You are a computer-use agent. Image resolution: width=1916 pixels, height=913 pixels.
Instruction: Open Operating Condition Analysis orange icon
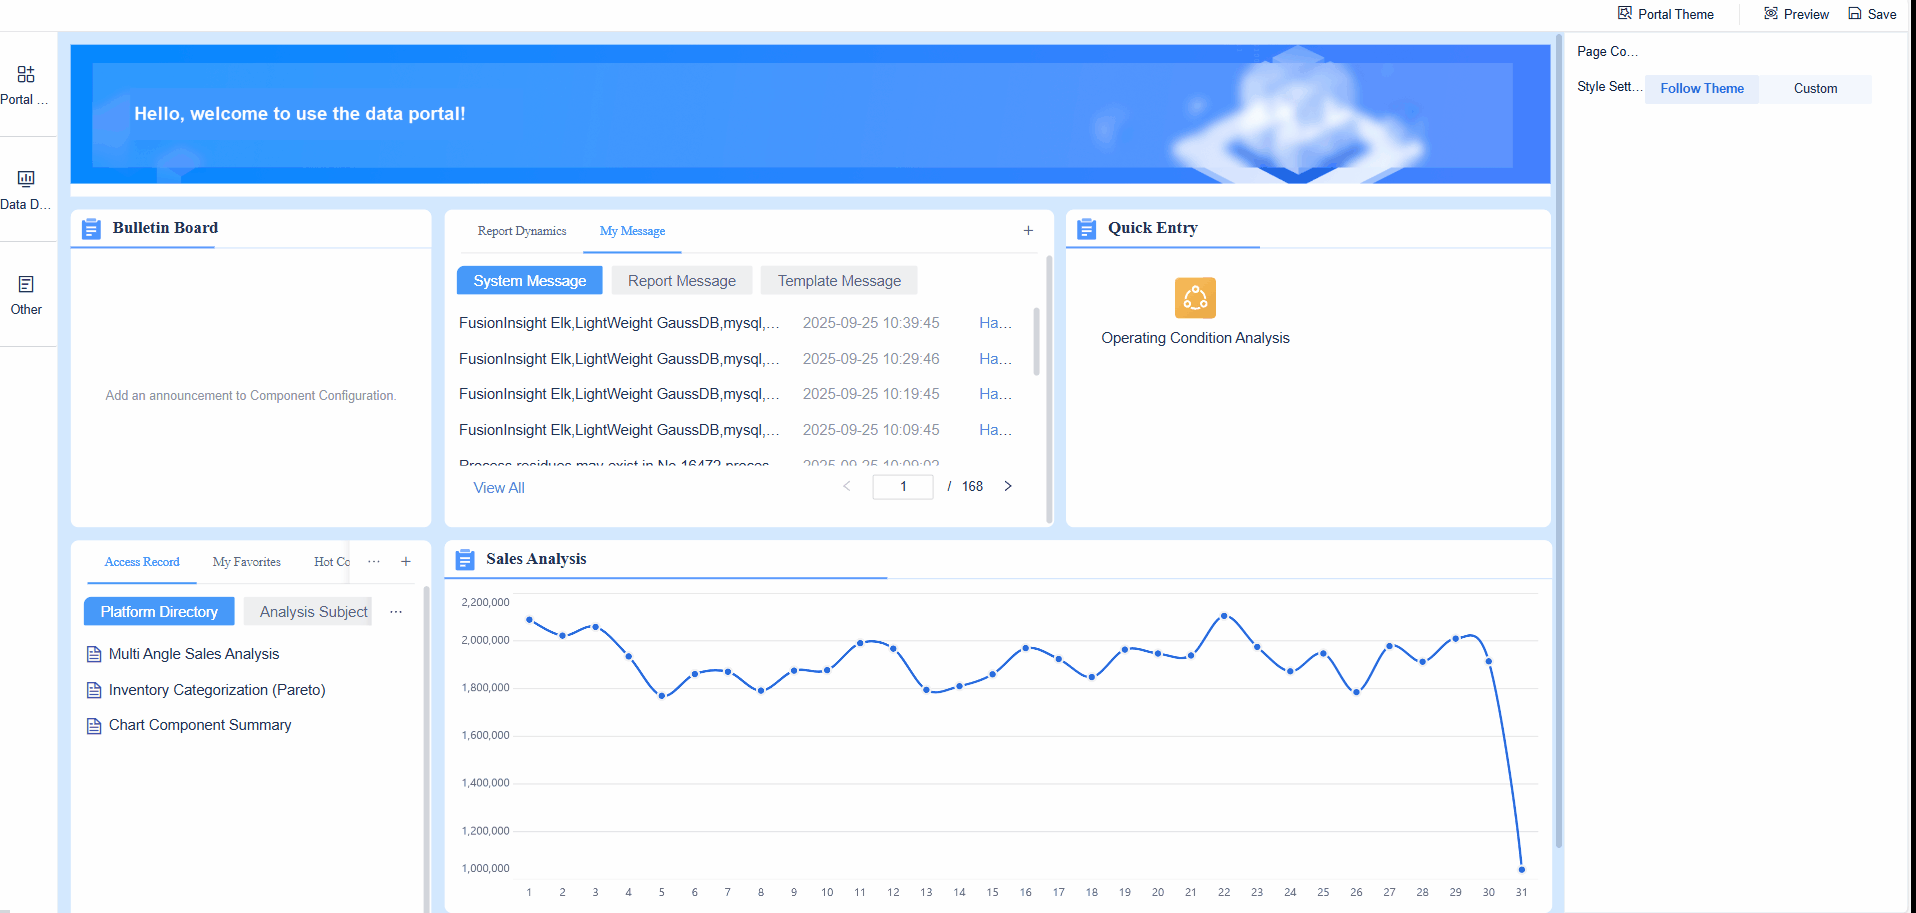pyautogui.click(x=1195, y=298)
